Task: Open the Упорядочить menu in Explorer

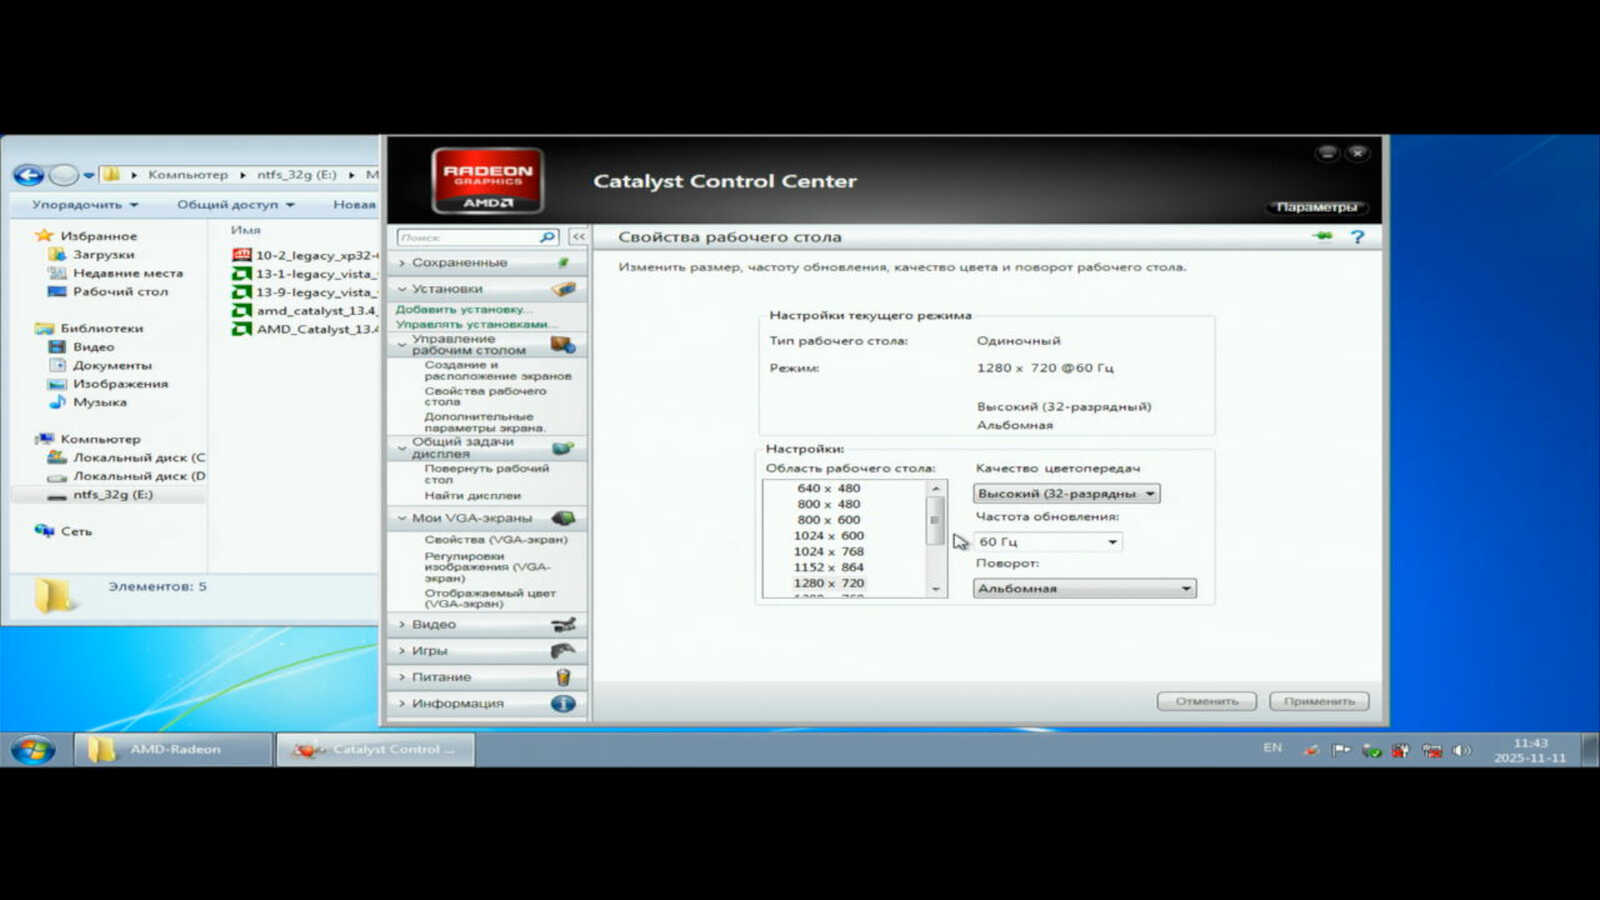Action: point(85,205)
